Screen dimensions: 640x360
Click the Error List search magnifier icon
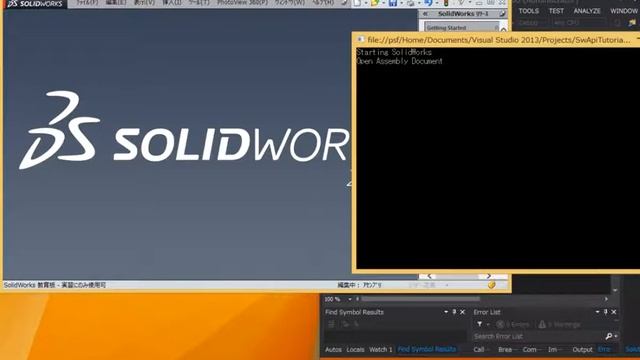tap(609, 336)
